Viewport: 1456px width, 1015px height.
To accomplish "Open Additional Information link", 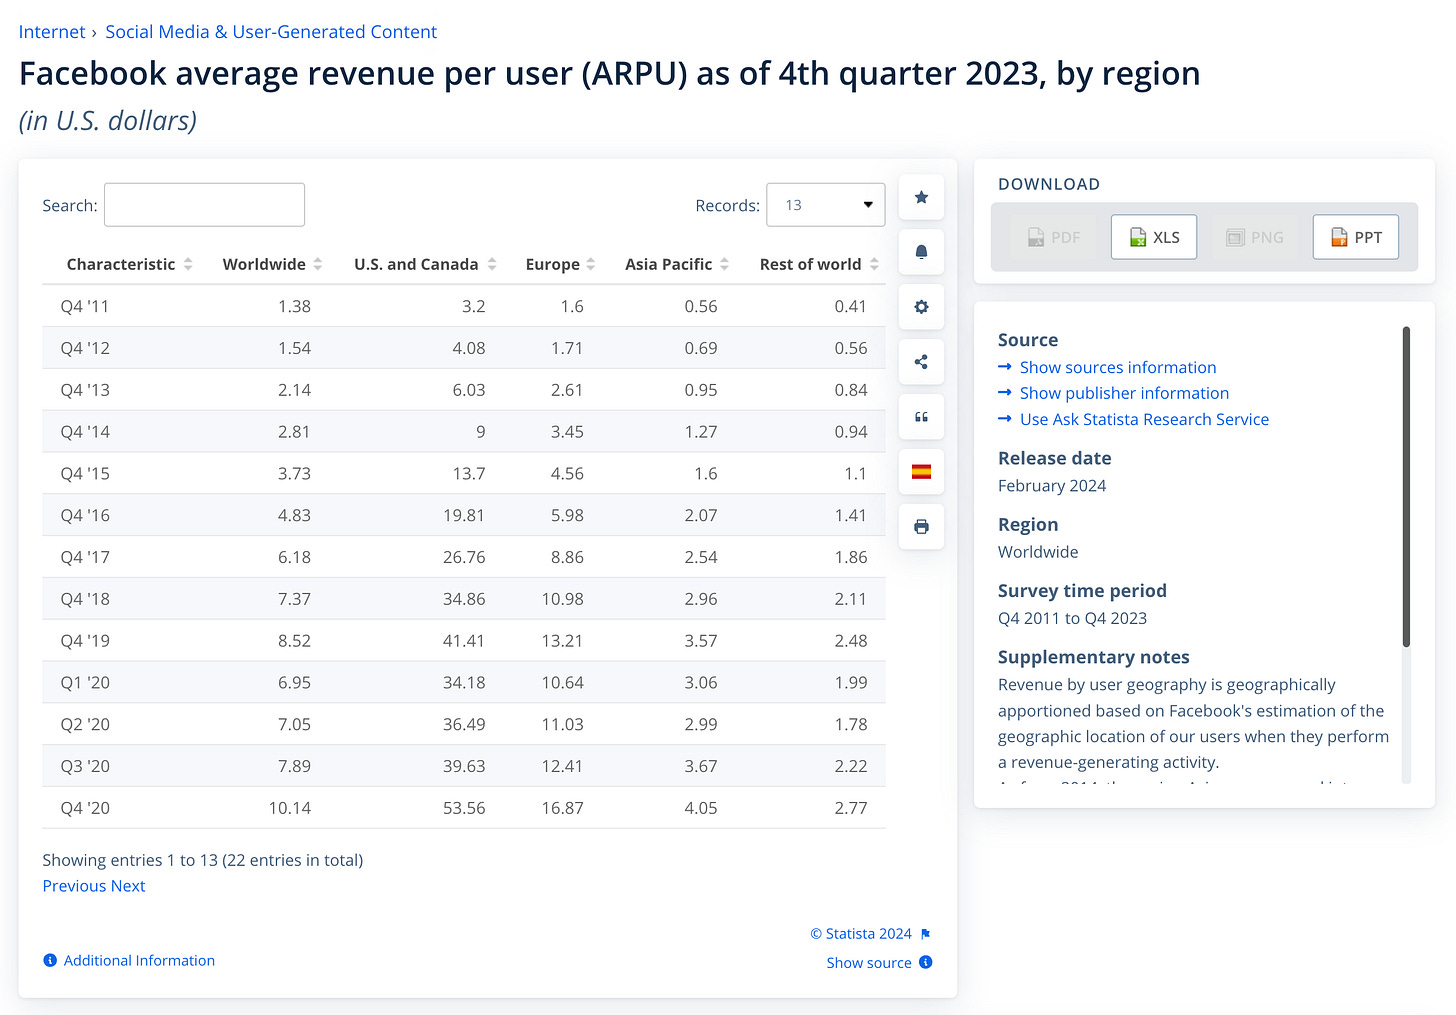I will tap(139, 960).
